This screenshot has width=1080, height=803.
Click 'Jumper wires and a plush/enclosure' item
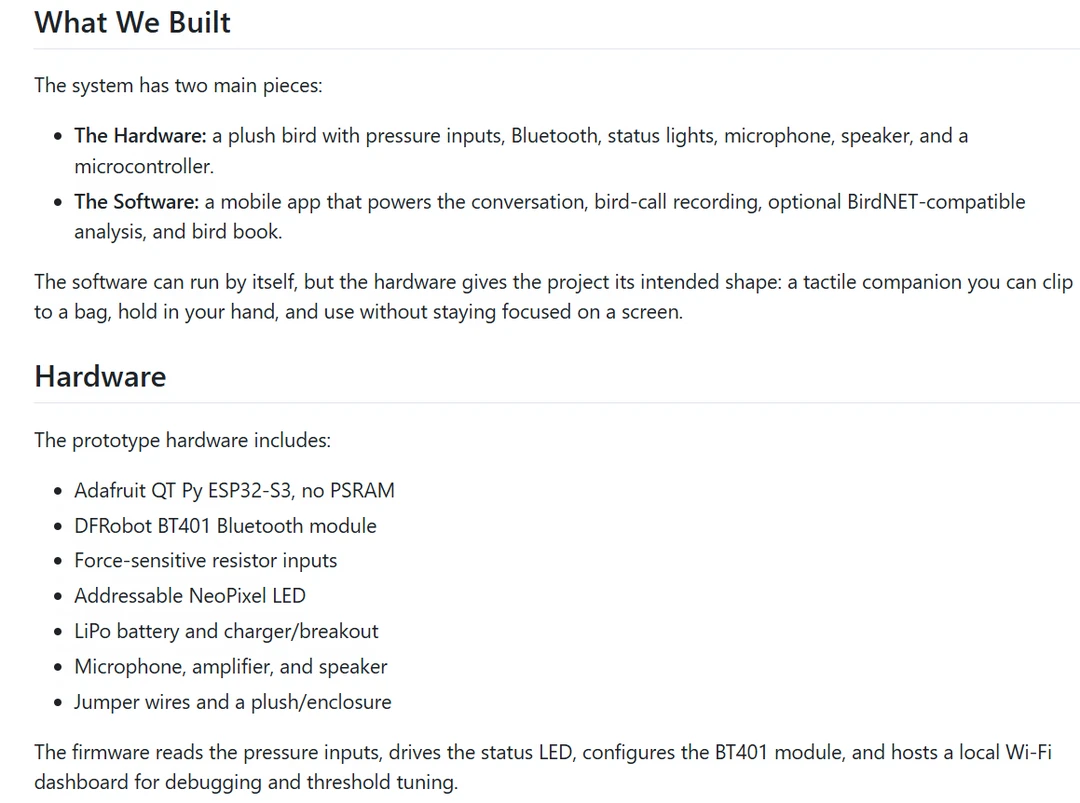coord(233,702)
